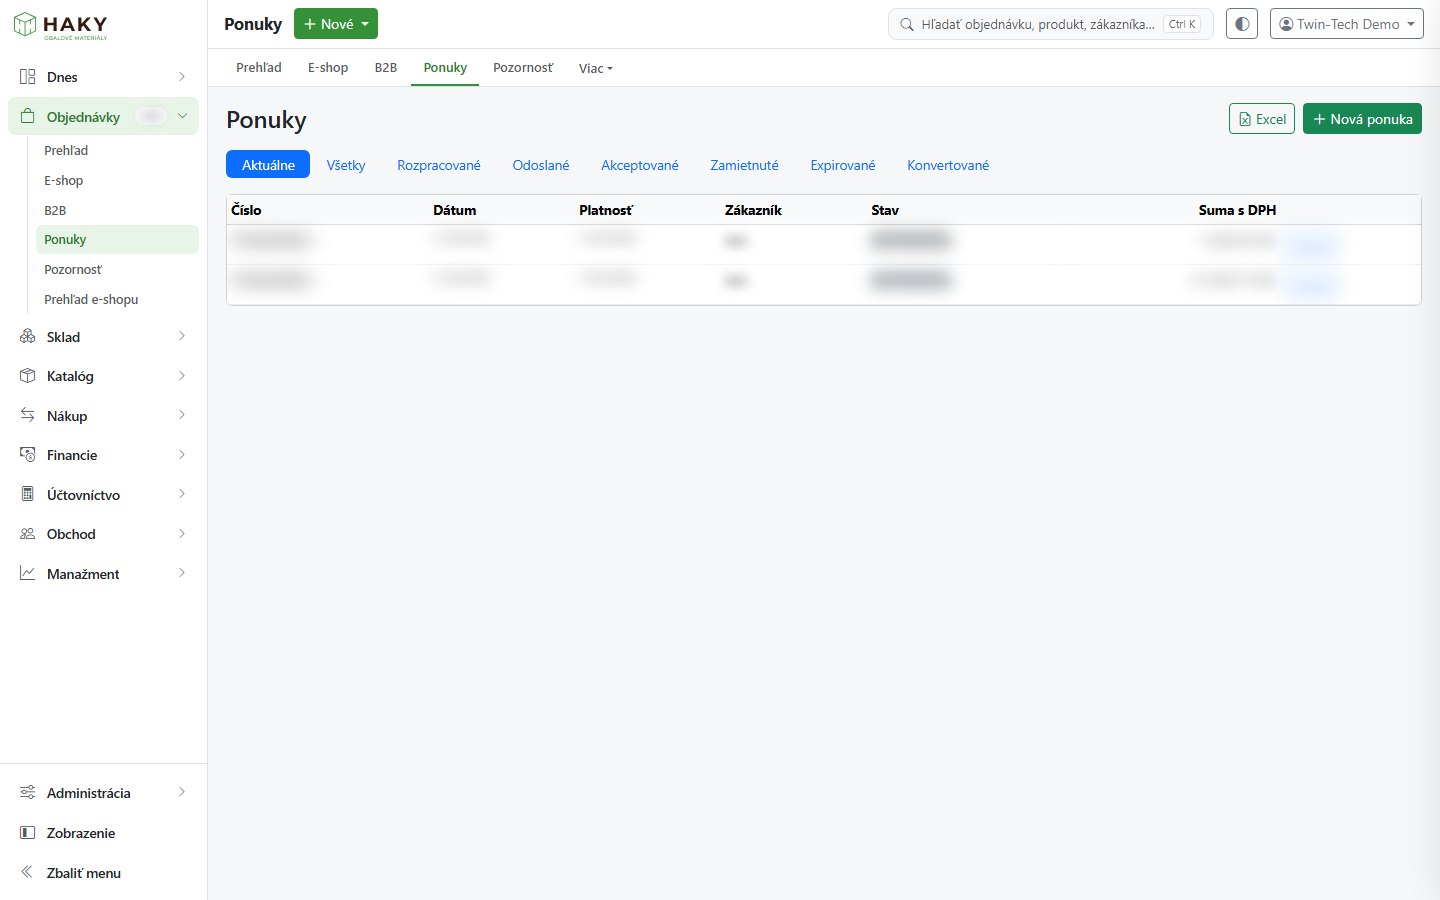Click the Objednávky bag icon

[28, 116]
